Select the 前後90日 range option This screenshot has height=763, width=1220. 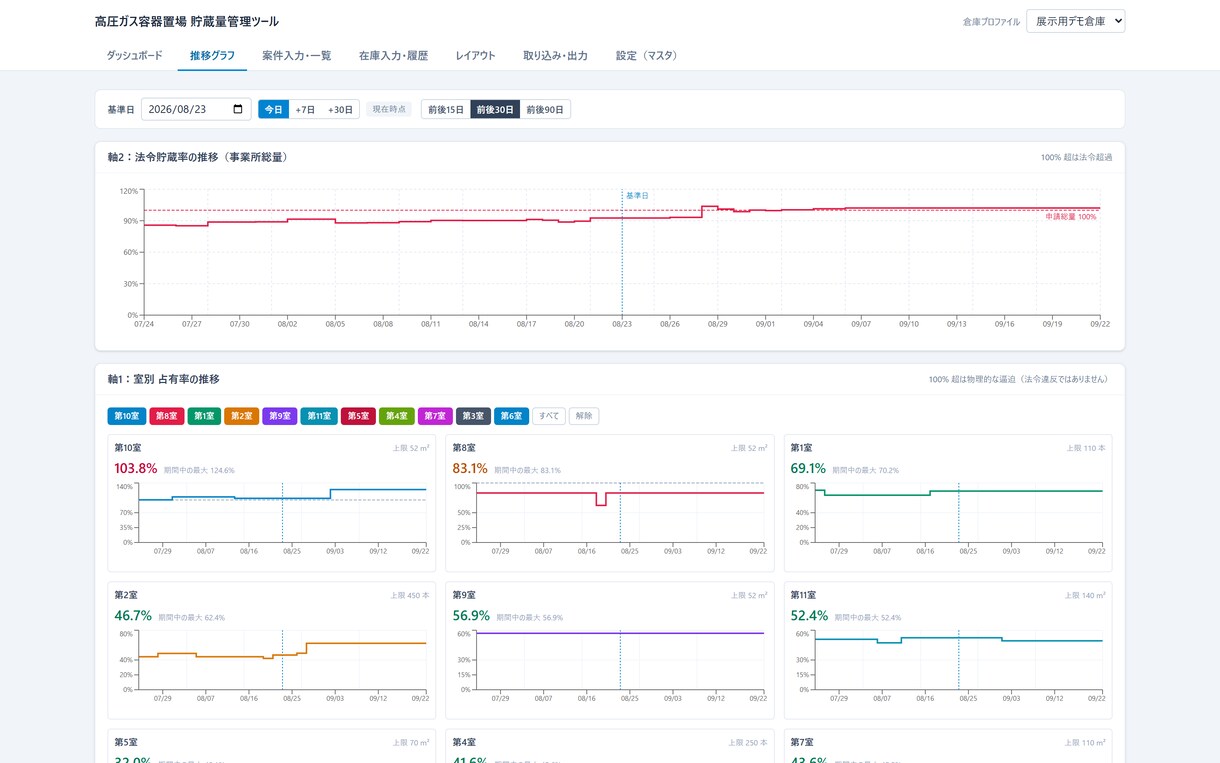click(x=545, y=110)
